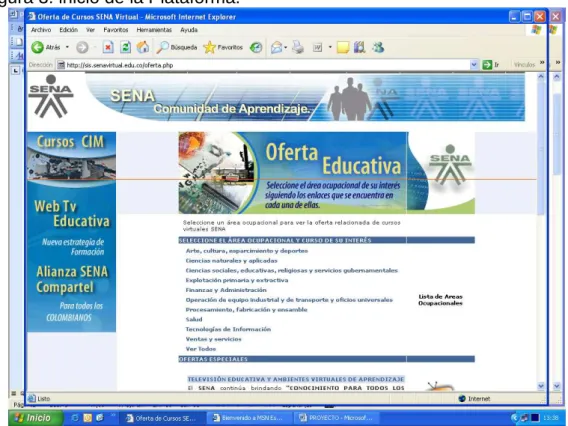Refresh the page with the green arrows icon
The height and width of the screenshot is (426, 568).
click(125, 47)
